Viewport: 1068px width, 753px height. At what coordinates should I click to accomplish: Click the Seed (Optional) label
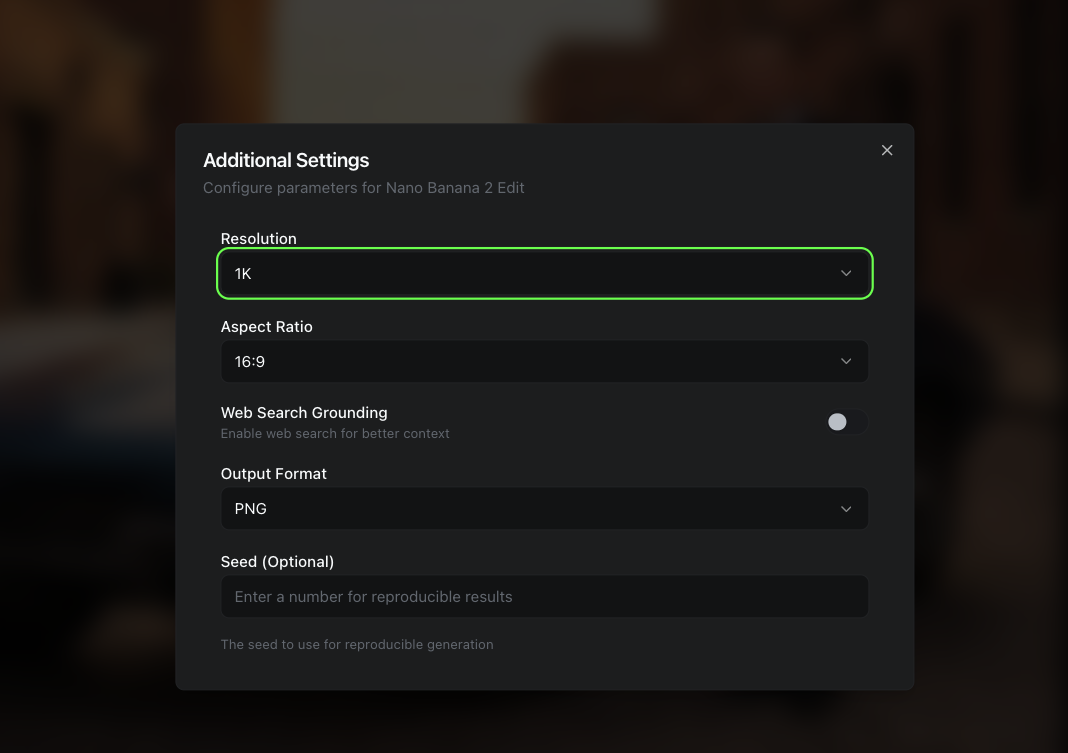pos(277,561)
